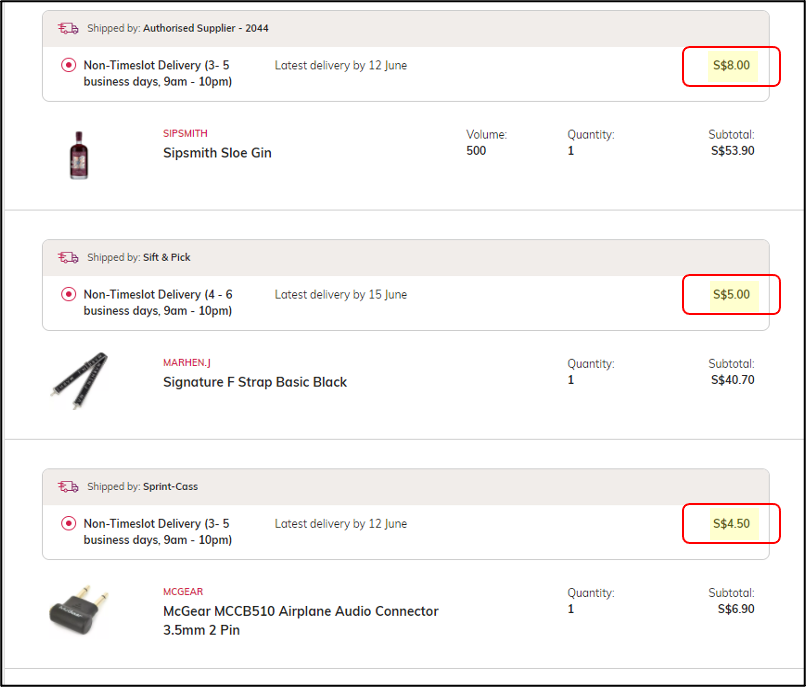Select Non-Timeslot Delivery radio for Authorised Supplier
The height and width of the screenshot is (688, 806).
(68, 65)
